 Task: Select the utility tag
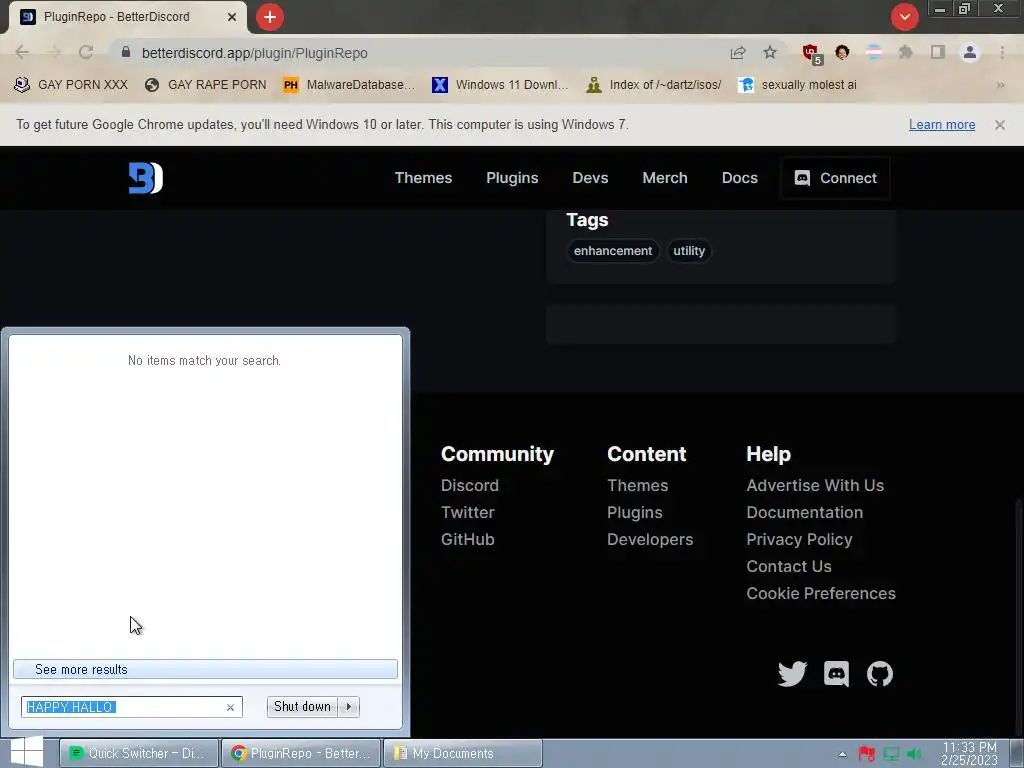tap(689, 251)
